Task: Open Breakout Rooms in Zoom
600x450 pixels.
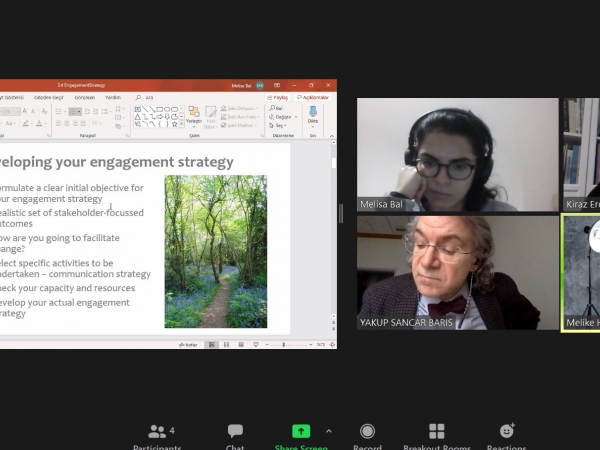Action: point(437,437)
